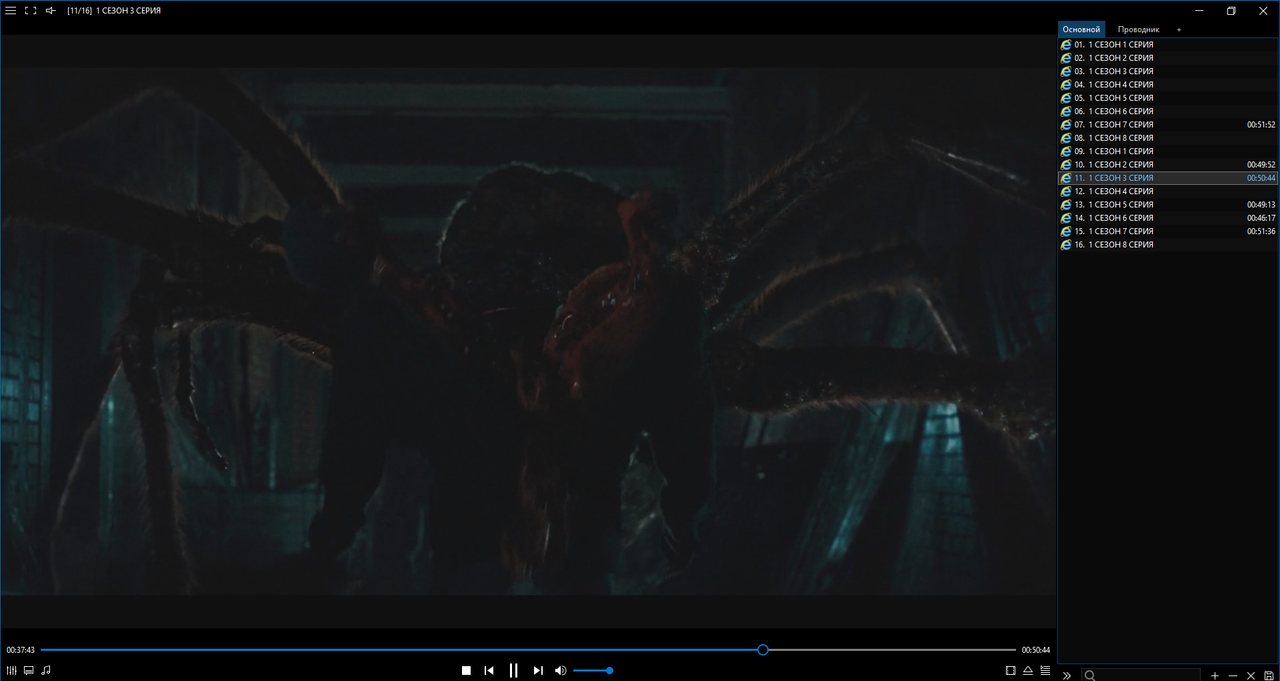Image resolution: width=1280 pixels, height=681 pixels.
Task: Select playlist item 10. 1 СЕЗОН 2 СЕРИЯ
Action: coord(1168,164)
